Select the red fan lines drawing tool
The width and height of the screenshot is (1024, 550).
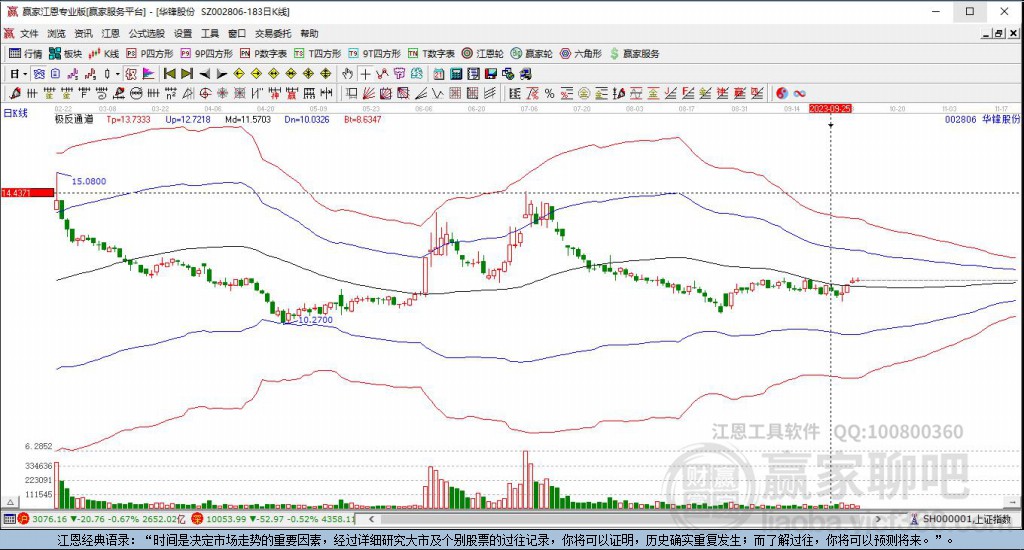pos(368,94)
